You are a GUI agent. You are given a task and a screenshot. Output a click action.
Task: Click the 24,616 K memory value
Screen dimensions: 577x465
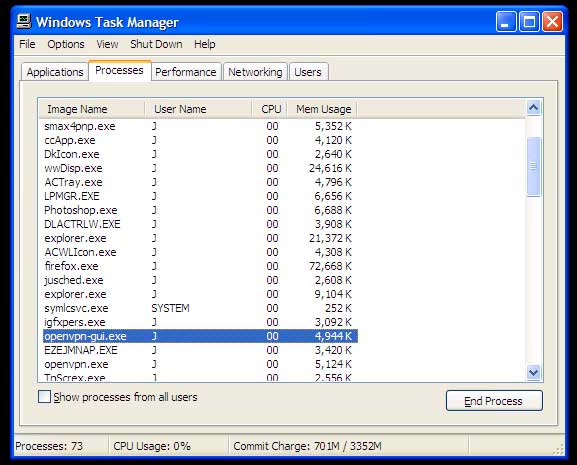click(x=330, y=168)
